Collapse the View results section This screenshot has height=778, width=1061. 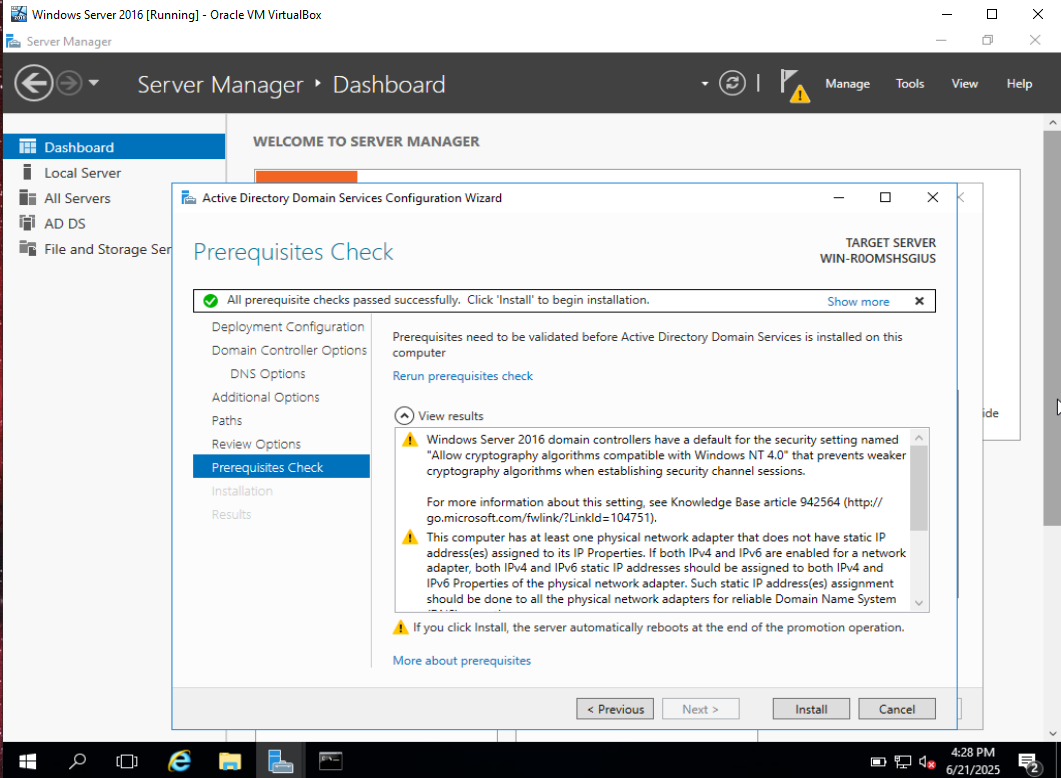[404, 415]
